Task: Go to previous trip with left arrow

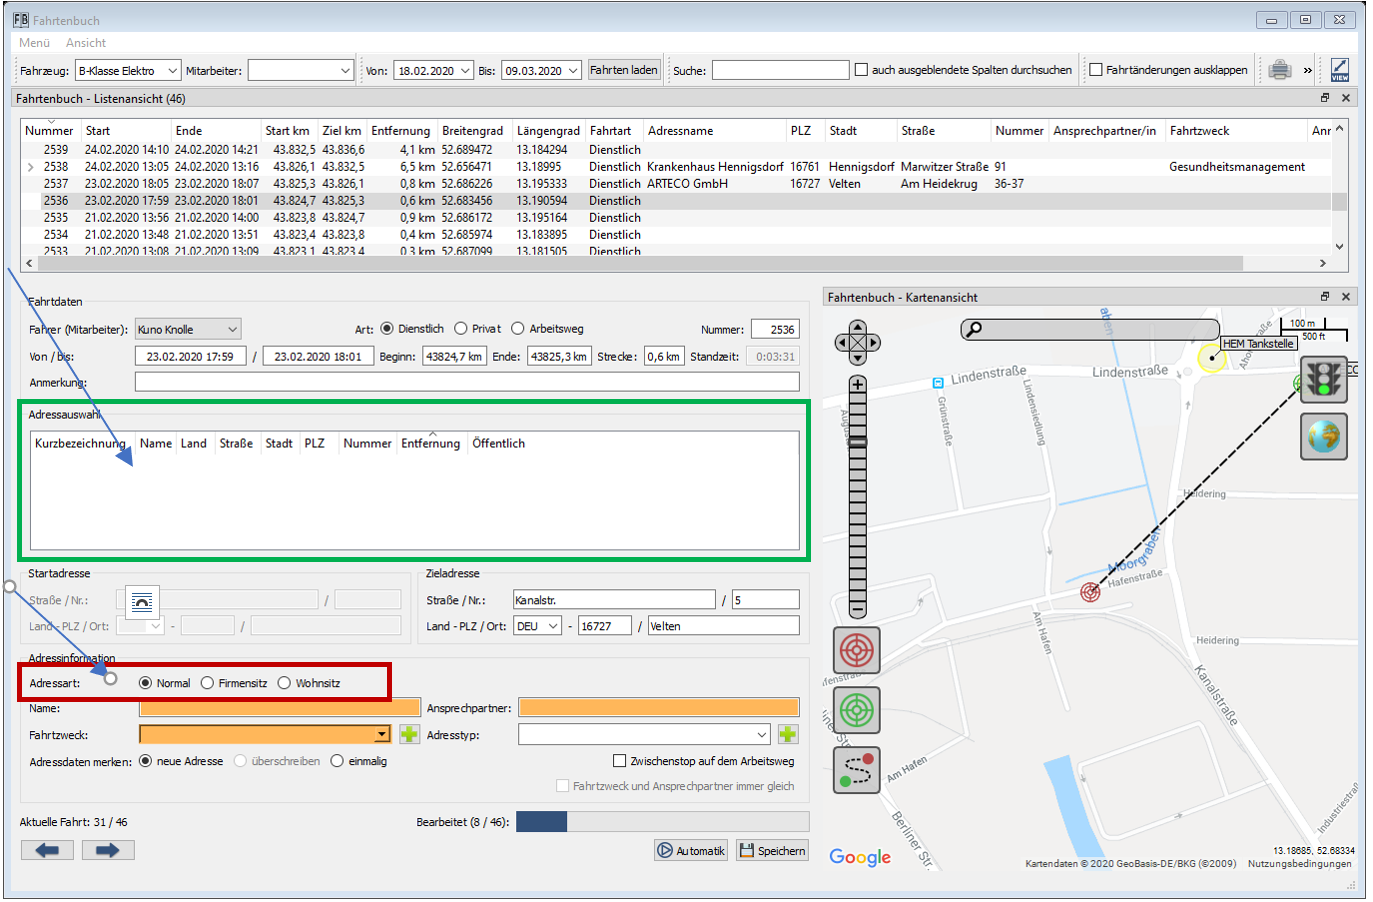Action: coord(47,850)
